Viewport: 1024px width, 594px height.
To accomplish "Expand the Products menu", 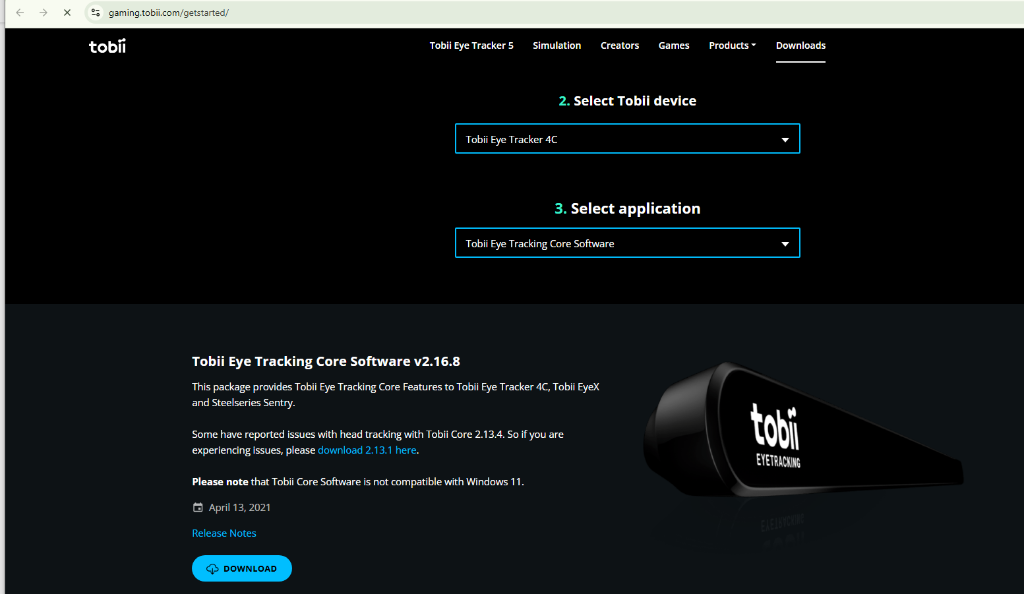I will 732,46.
